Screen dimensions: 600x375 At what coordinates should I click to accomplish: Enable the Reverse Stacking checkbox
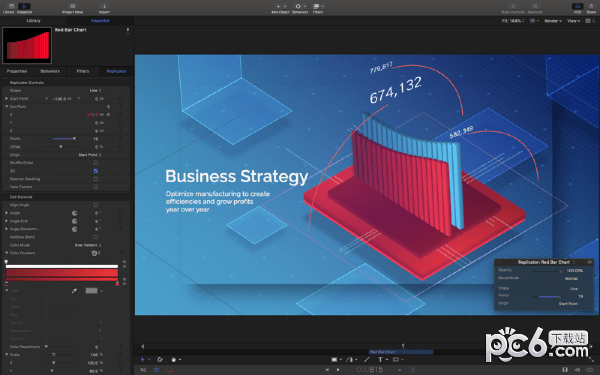point(96,179)
